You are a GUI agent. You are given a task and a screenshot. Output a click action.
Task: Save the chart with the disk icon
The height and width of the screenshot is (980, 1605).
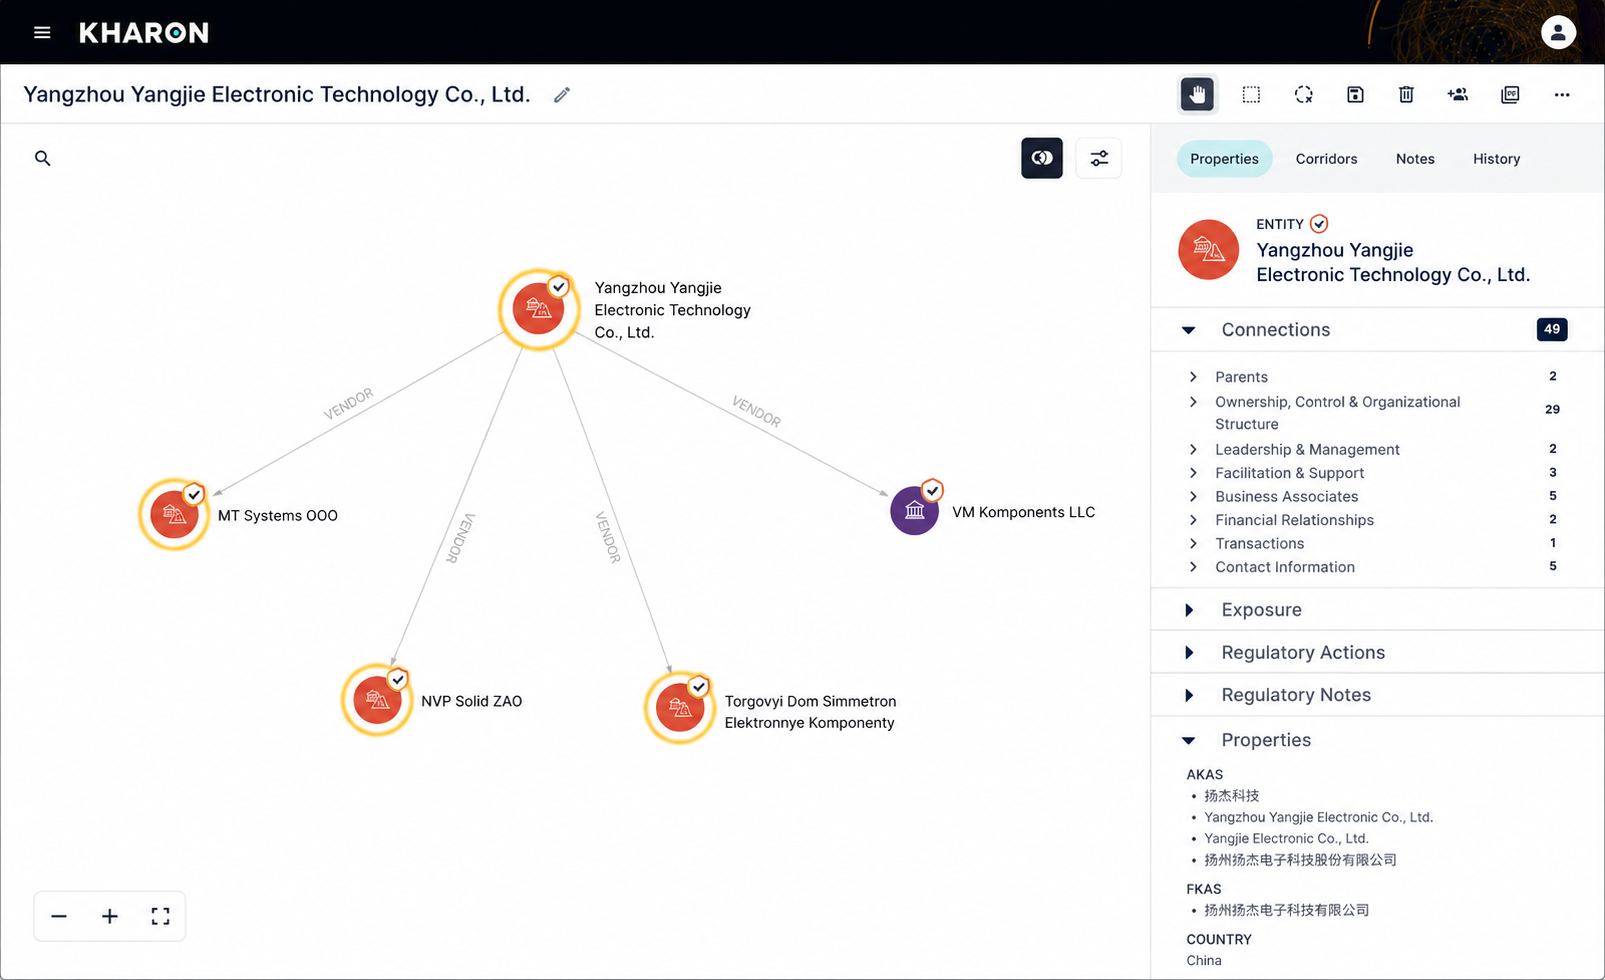coord(1355,94)
